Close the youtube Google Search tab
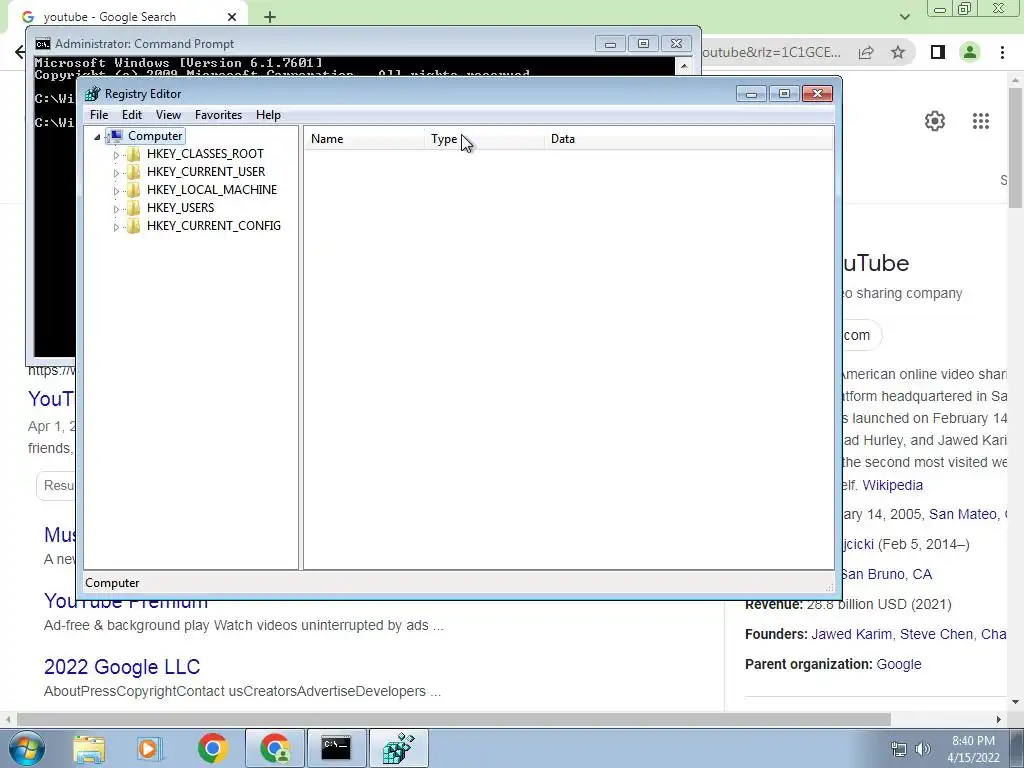1024x768 pixels. pos(232,17)
